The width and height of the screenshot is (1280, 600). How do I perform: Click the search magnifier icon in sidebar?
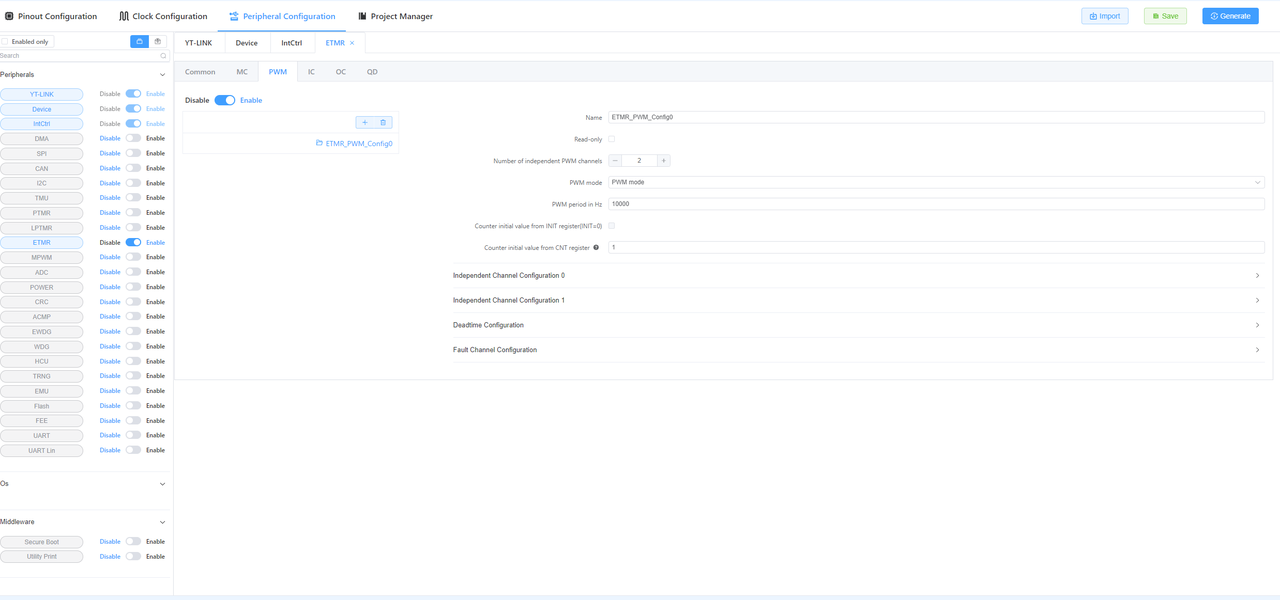click(x=164, y=56)
